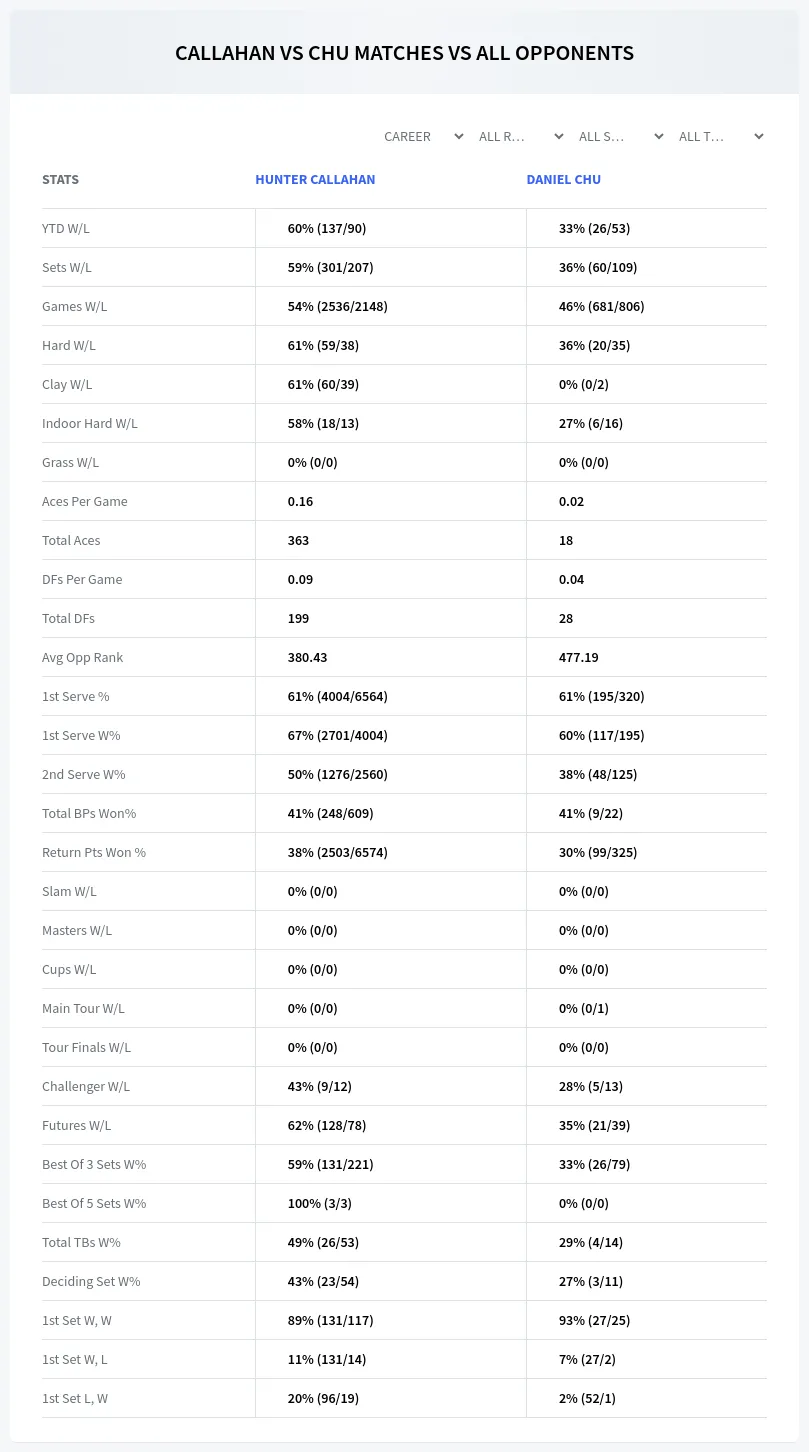This screenshot has width=809, height=1452.
Task: Click Callahan's Total Aces value 363
Action: 298,540
